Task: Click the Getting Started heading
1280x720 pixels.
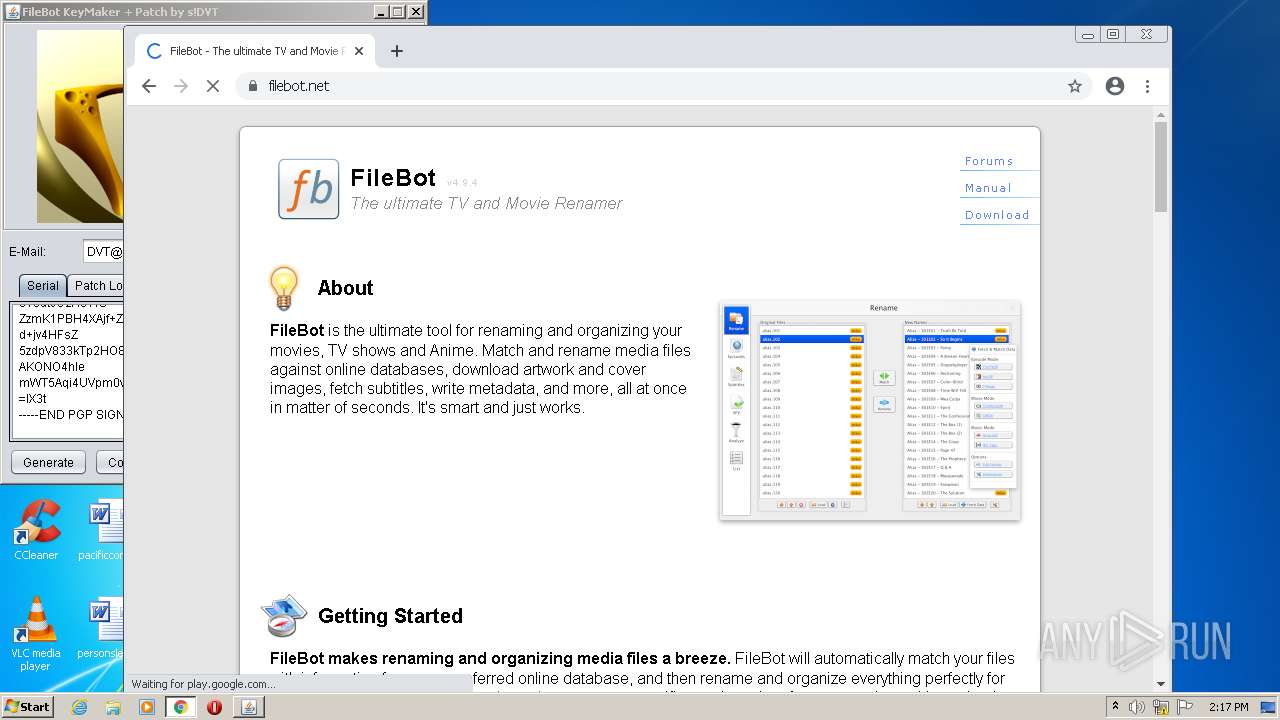Action: click(x=390, y=616)
